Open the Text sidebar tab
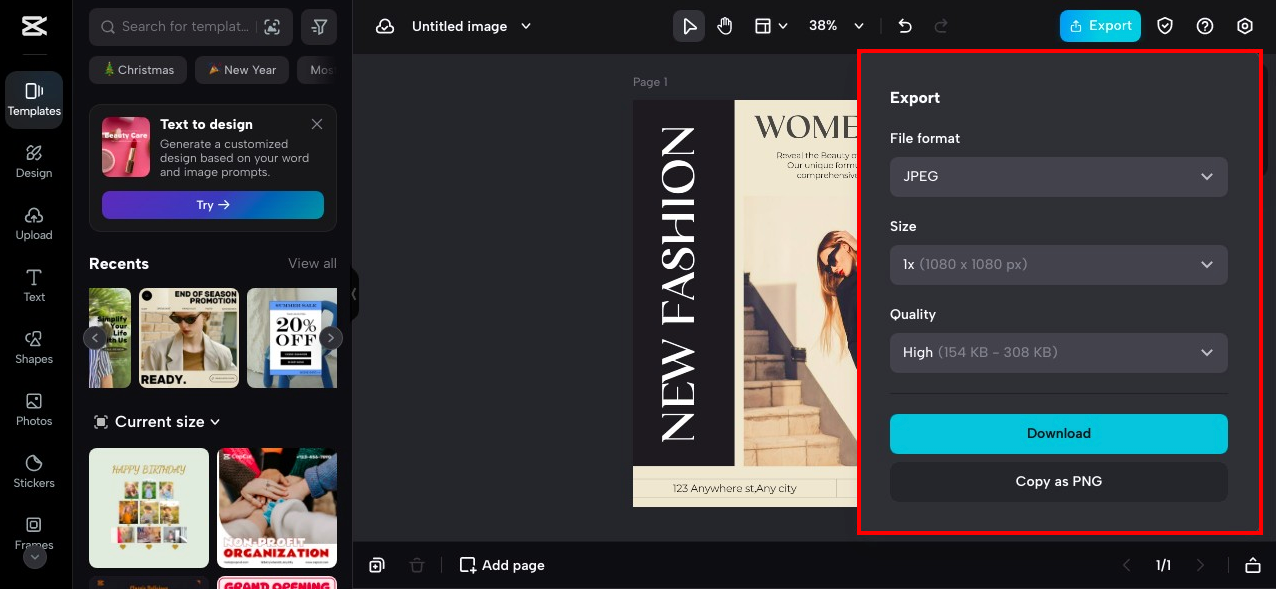Viewport: 1276px width, 589px height. (34, 286)
